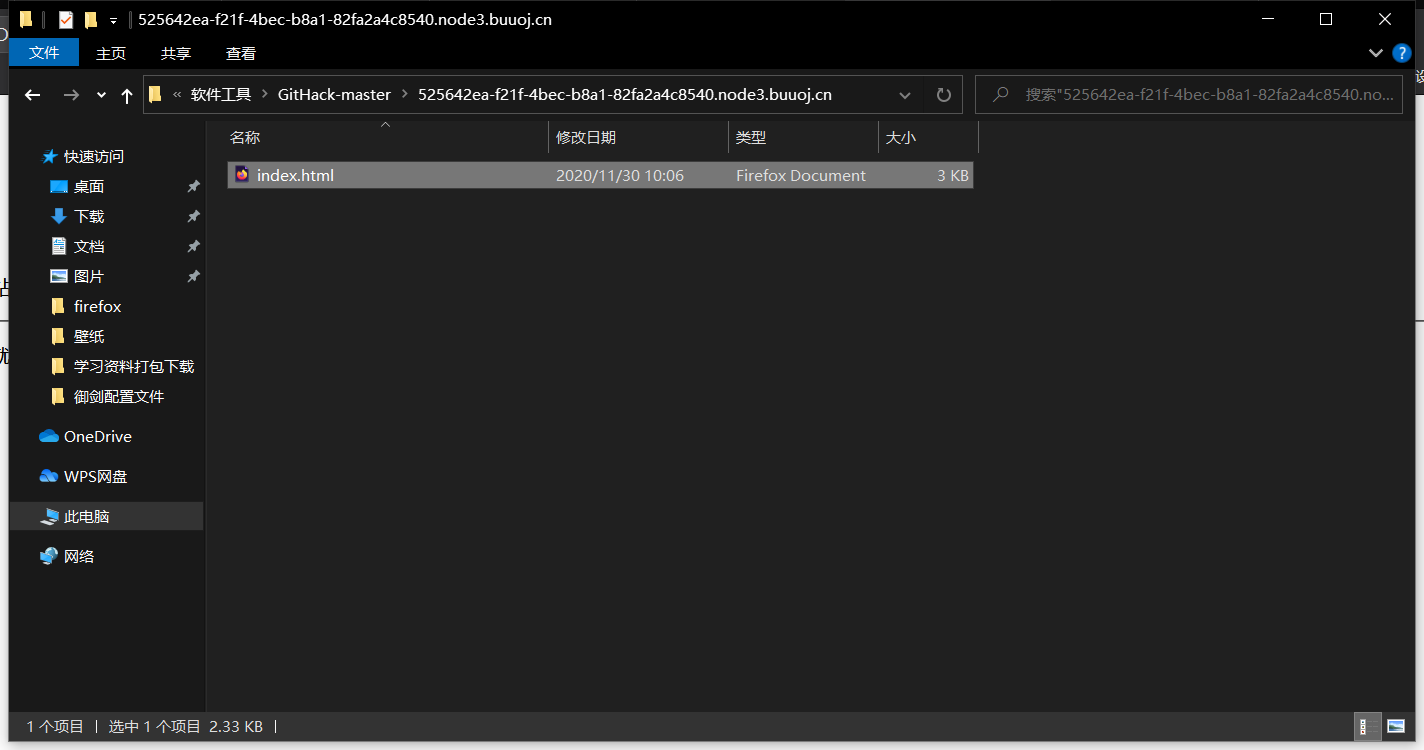Open 桌面 in the sidebar
This screenshot has height=750, width=1424.
[89, 187]
